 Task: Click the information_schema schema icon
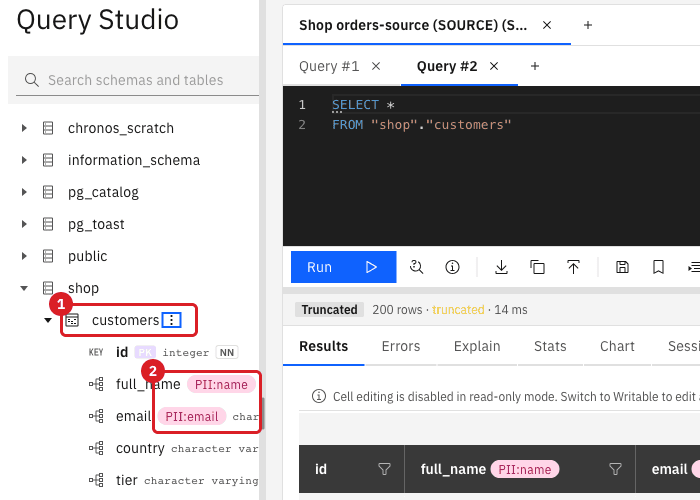click(48, 160)
